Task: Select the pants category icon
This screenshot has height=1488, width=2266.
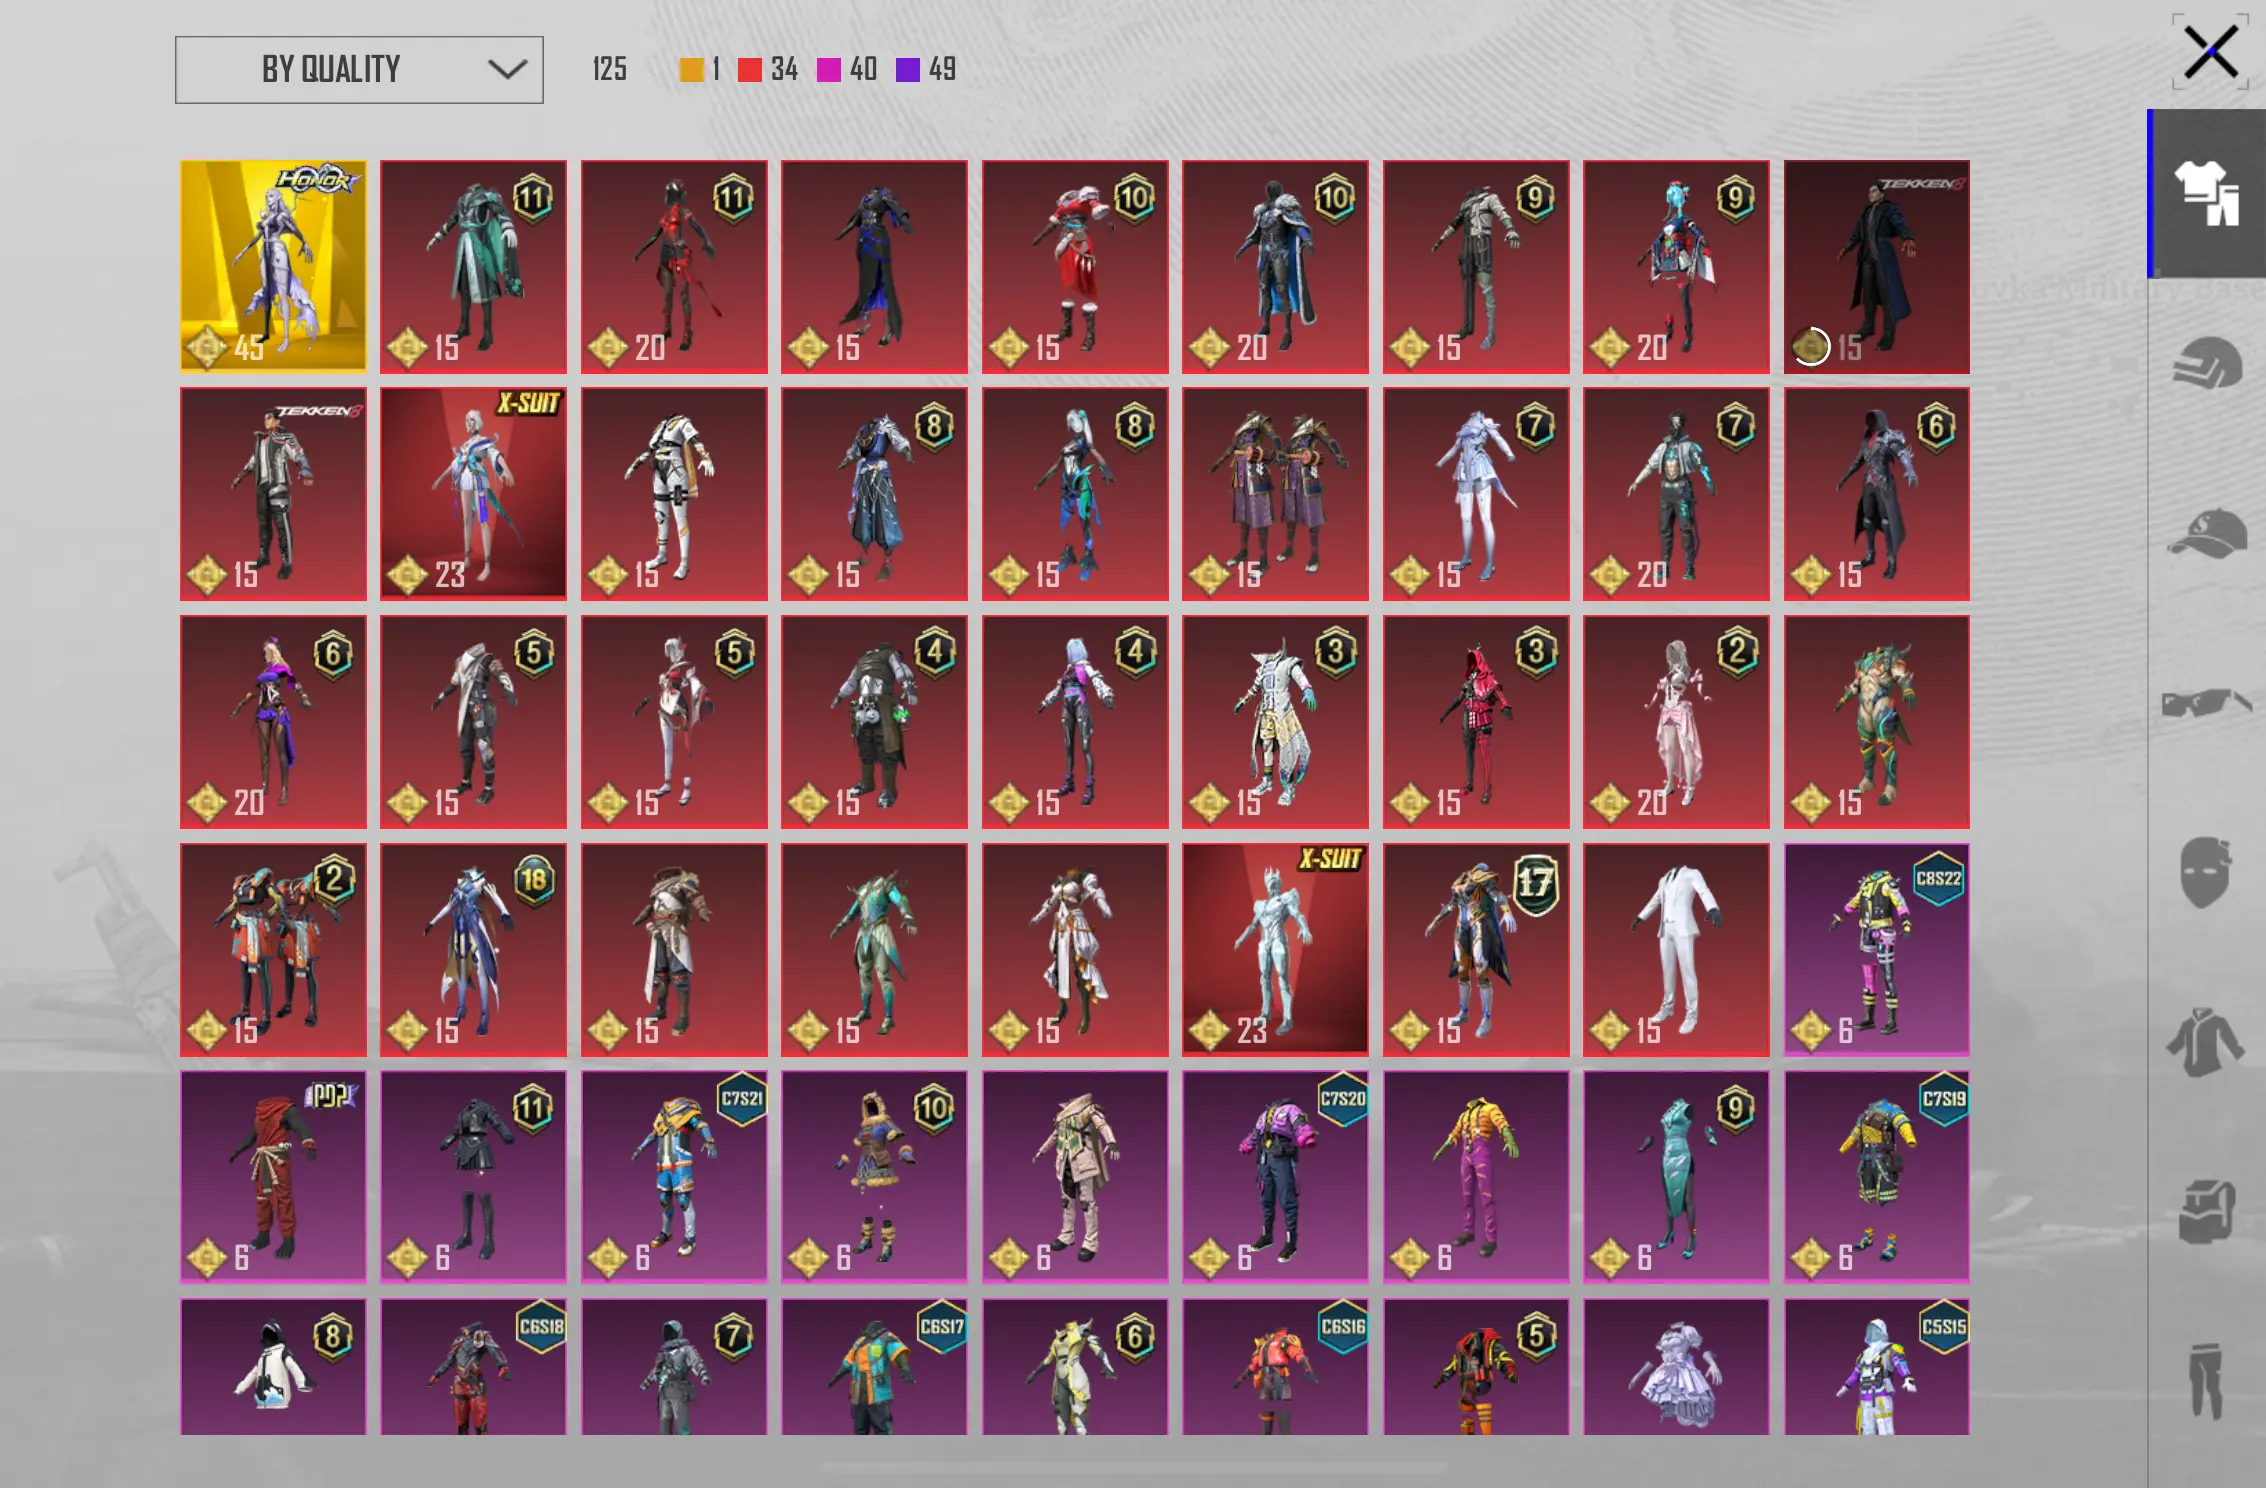Action: pos(2207,1380)
